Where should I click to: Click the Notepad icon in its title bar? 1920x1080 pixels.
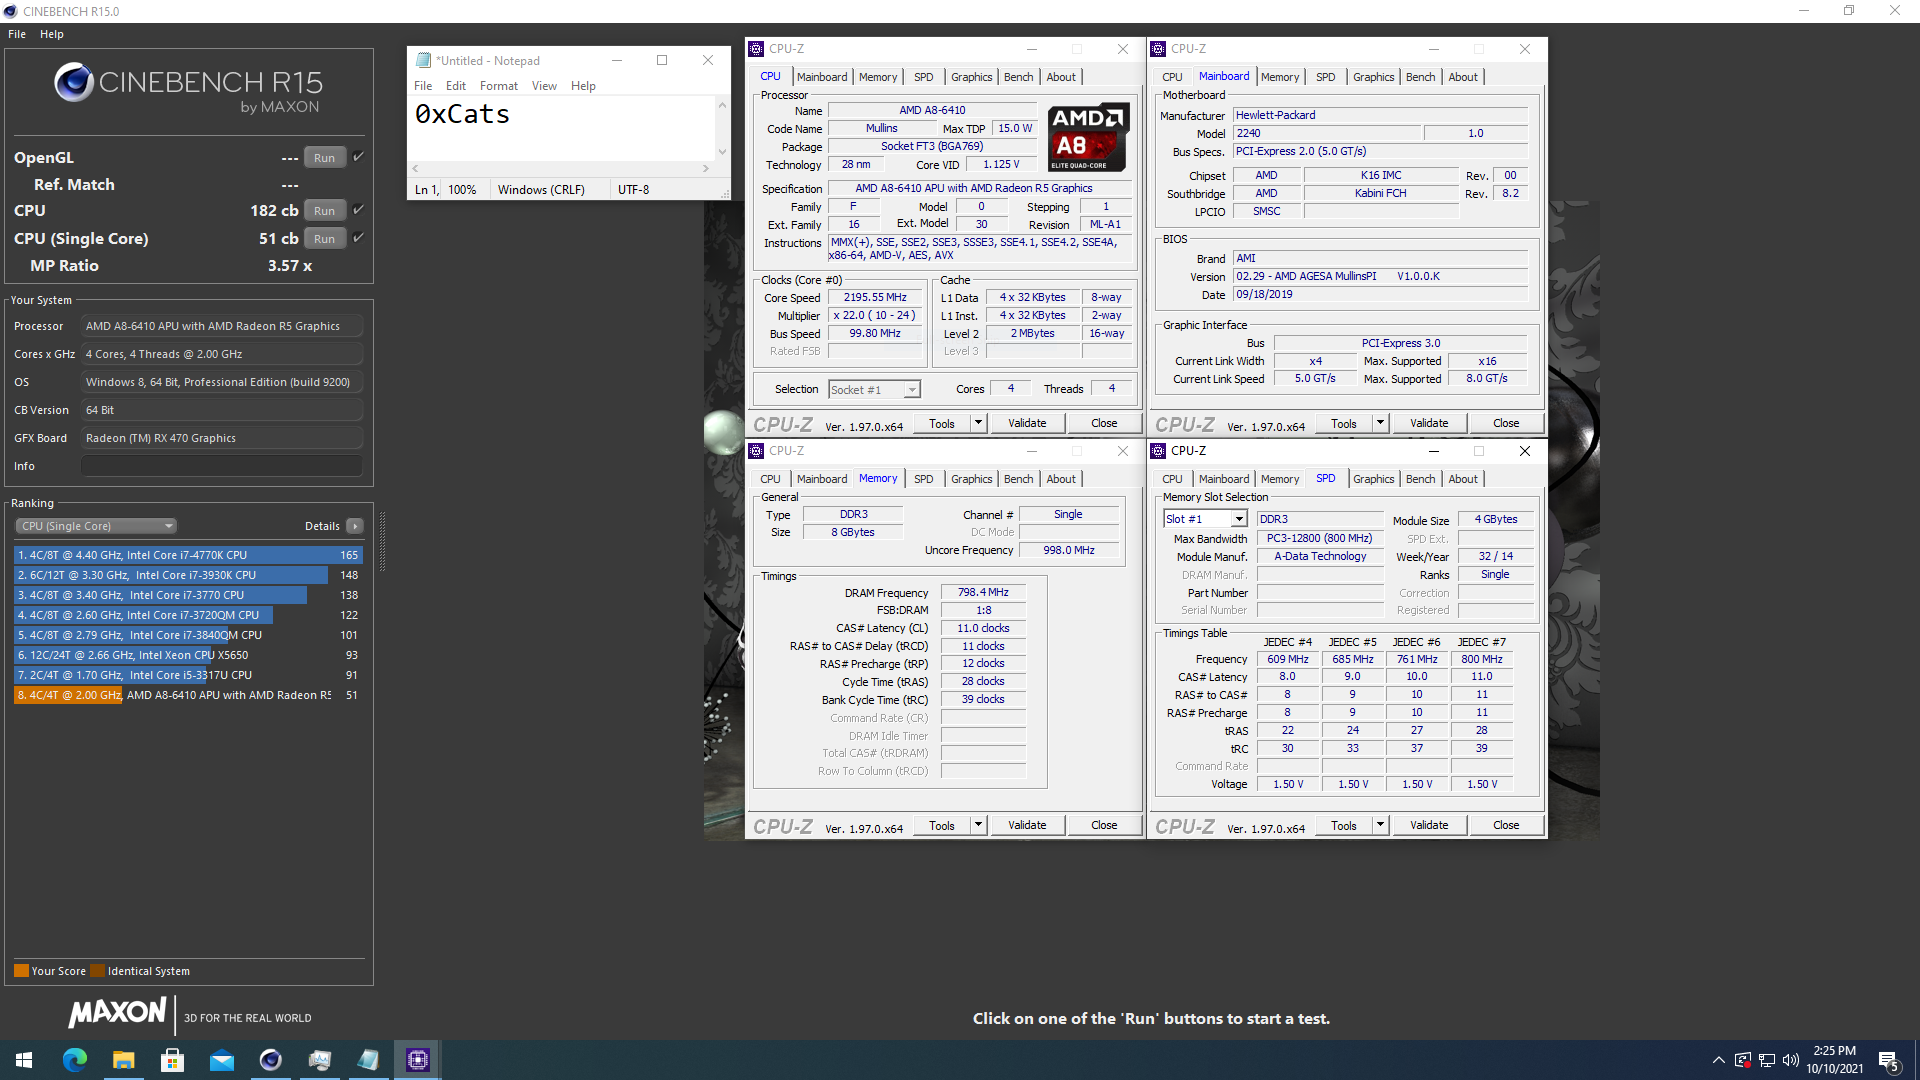[423, 60]
